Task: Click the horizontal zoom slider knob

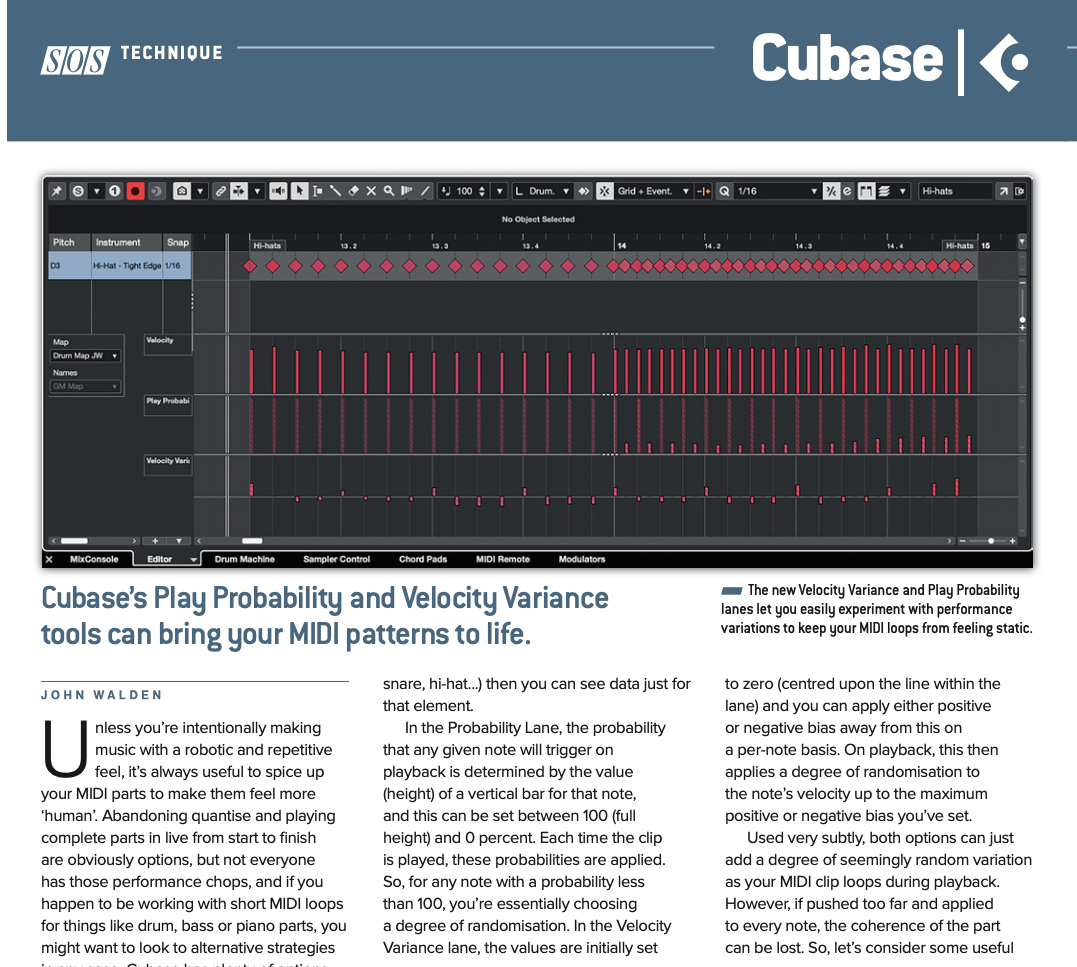Action: [x=991, y=541]
